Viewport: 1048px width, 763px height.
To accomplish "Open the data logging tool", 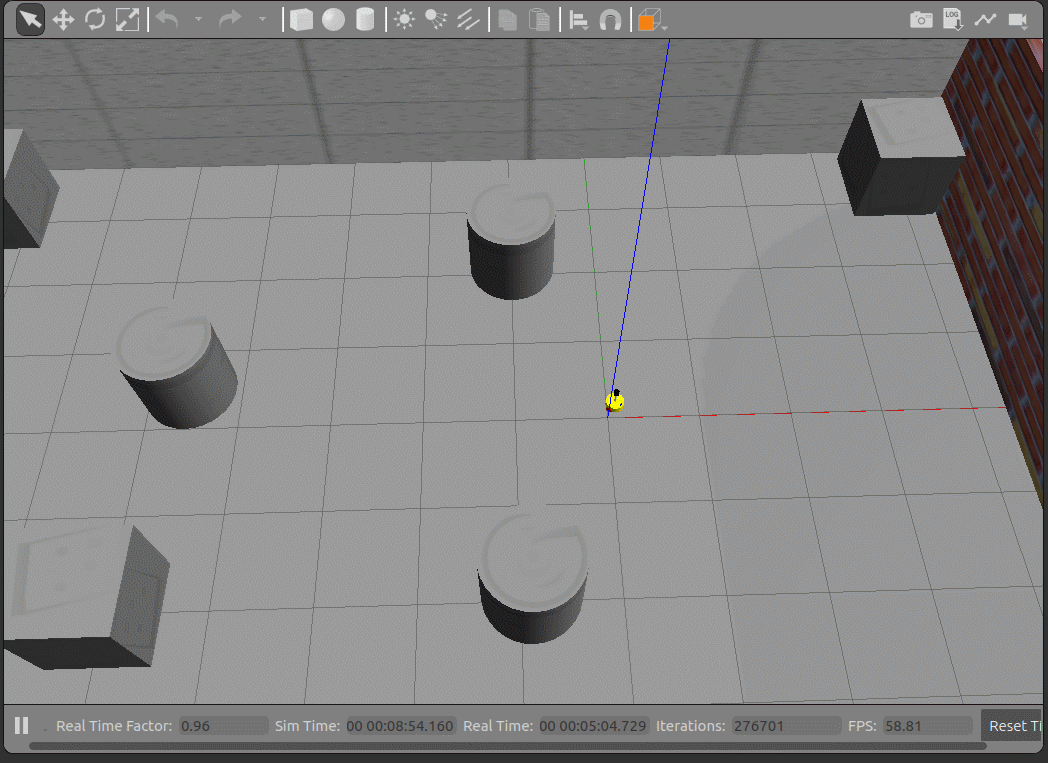I will pos(953,20).
